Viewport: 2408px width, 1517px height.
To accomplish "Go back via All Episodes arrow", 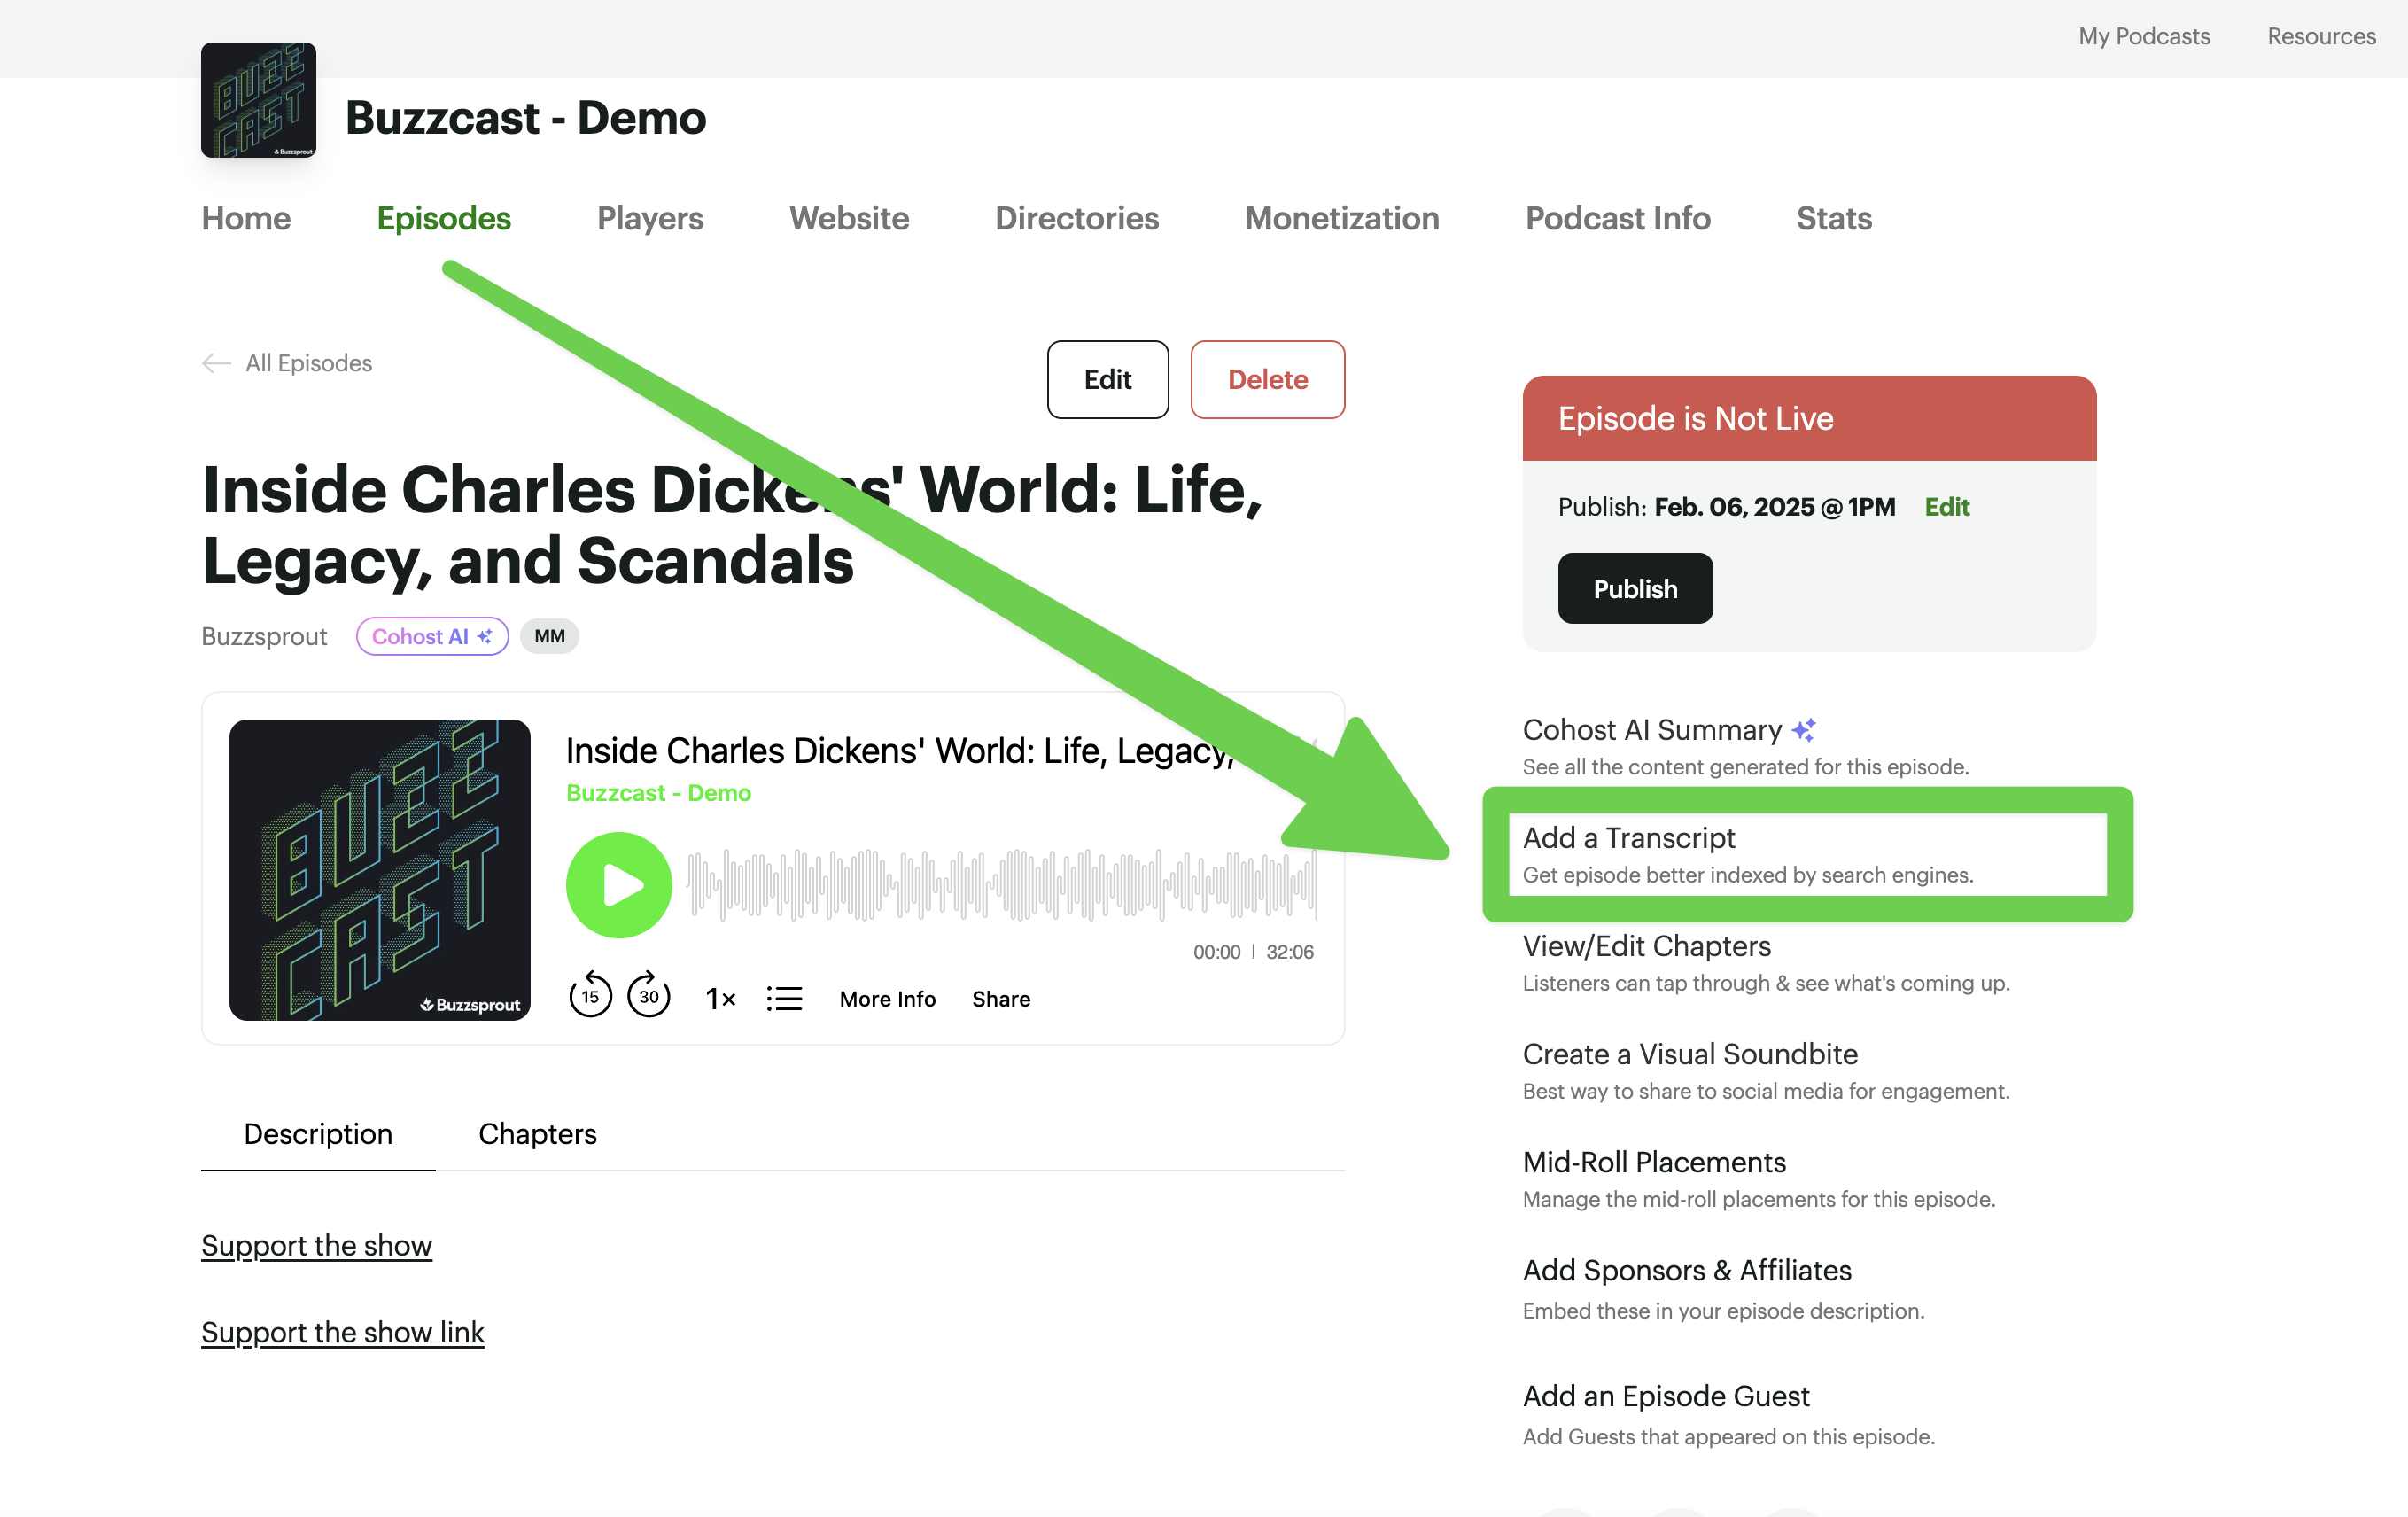I will (217, 363).
